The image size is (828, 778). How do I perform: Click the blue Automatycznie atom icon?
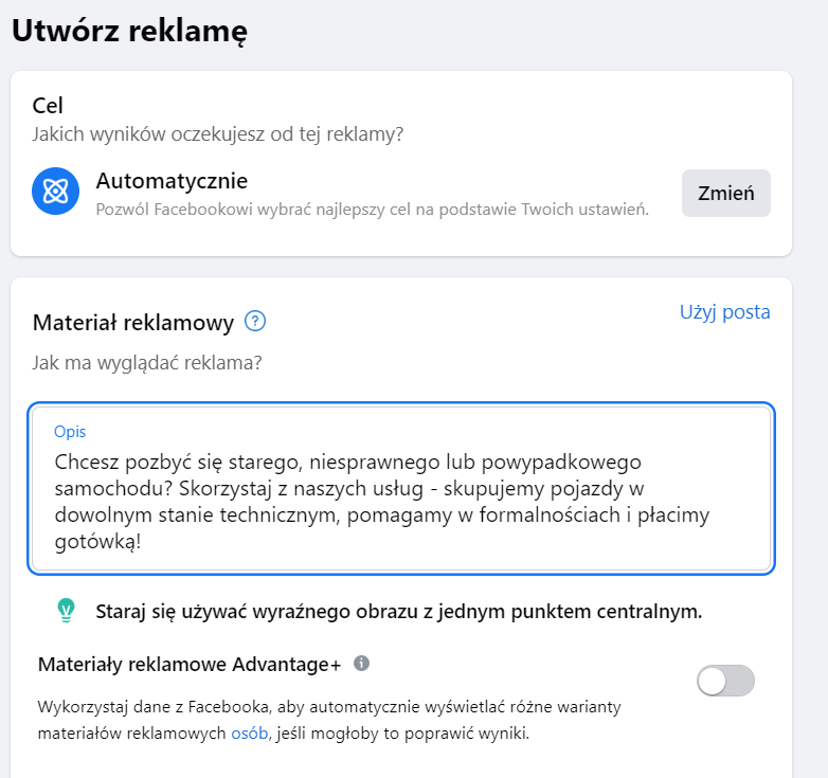(55, 191)
